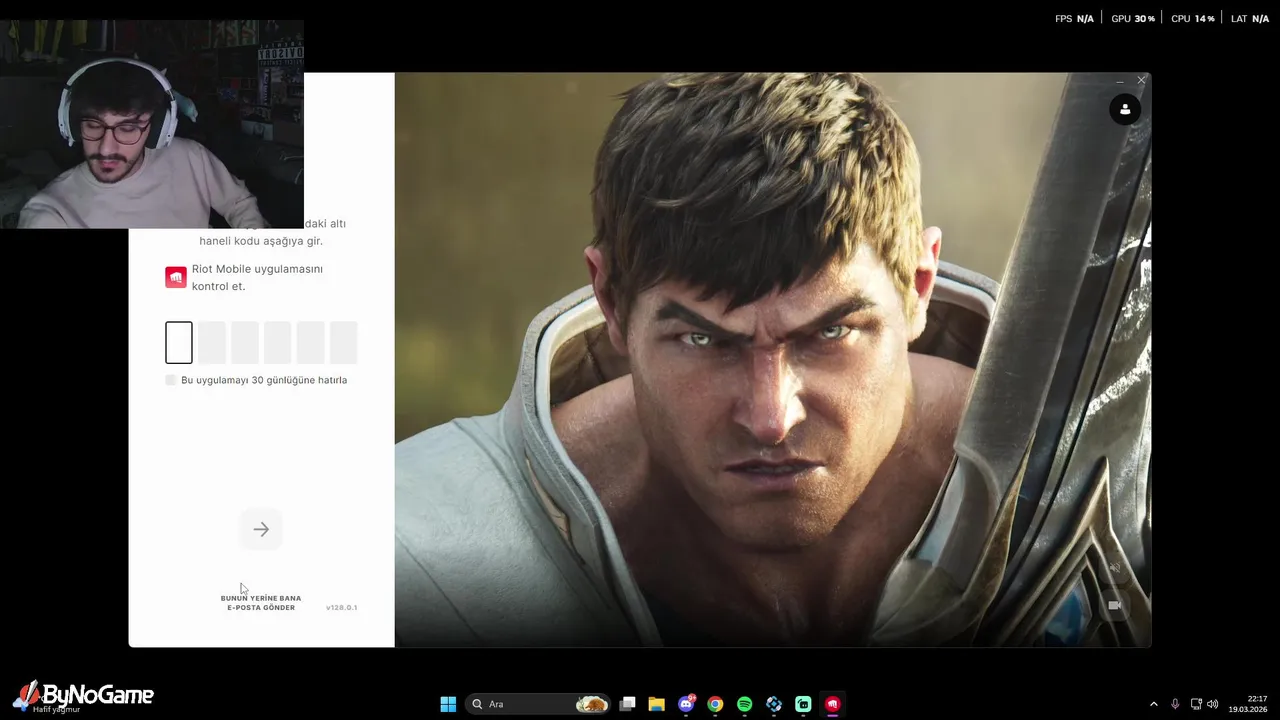This screenshot has height=720, width=1280.
Task: Open Google Chrome from the taskbar
Action: point(715,704)
